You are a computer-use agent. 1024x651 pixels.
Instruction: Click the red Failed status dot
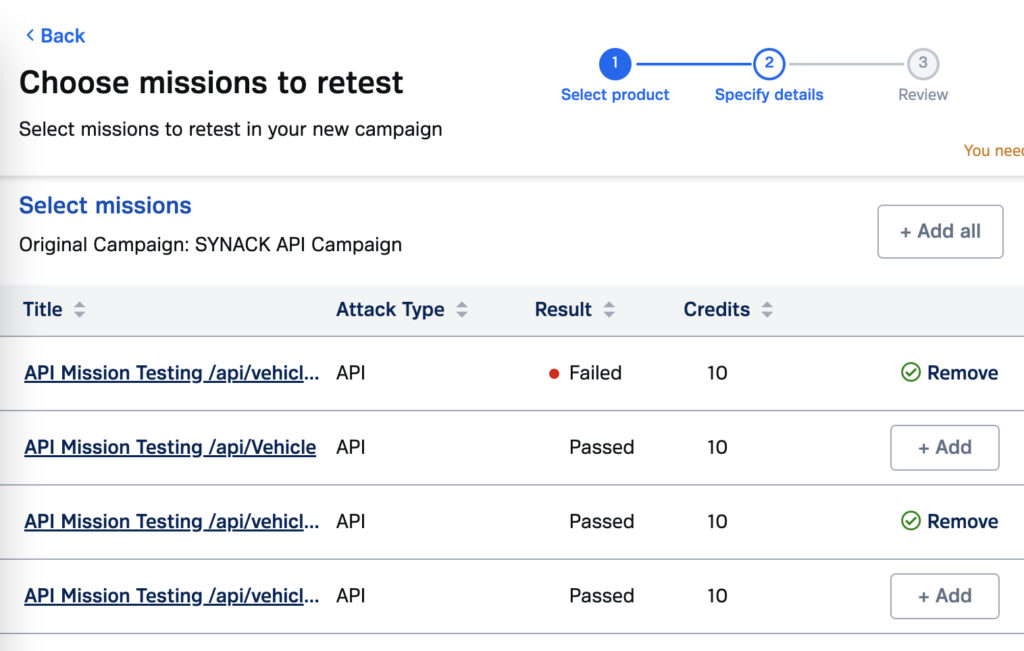click(x=554, y=373)
